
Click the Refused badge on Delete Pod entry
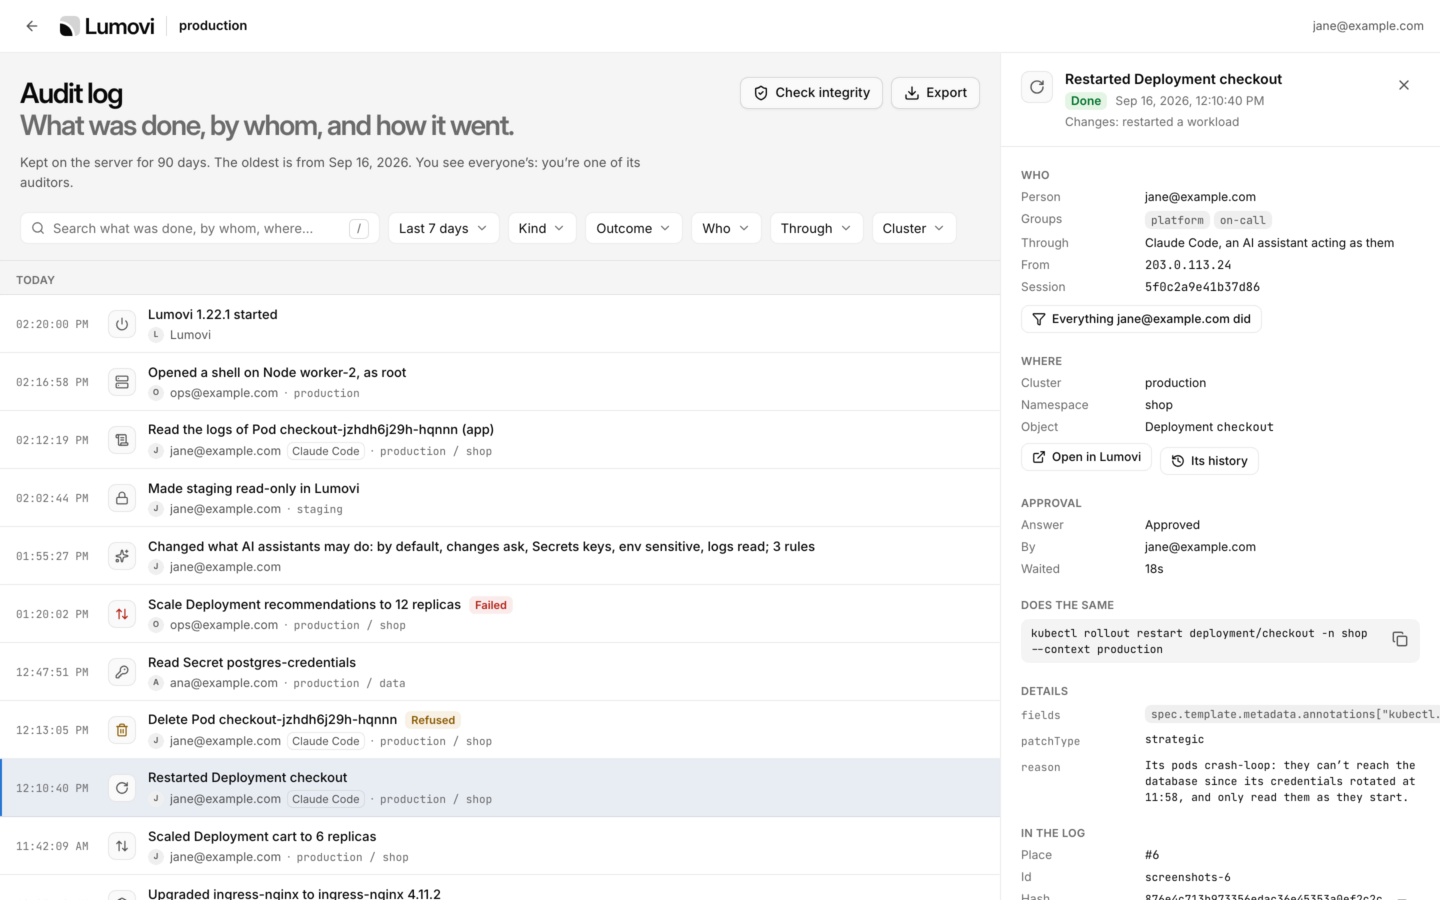click(433, 720)
